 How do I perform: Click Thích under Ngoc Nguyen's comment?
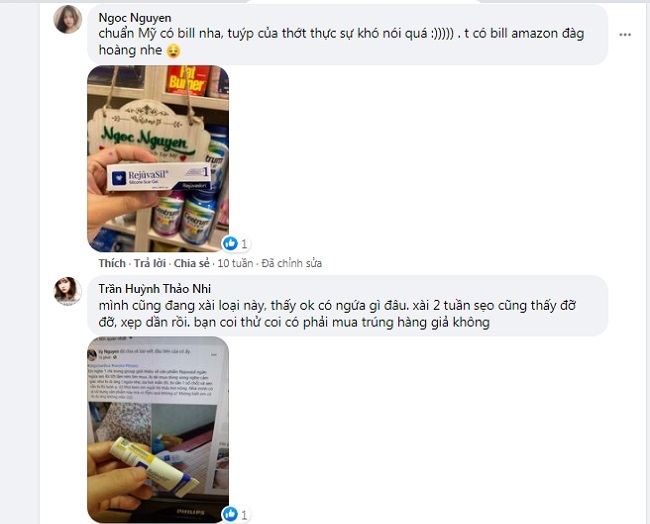pyautogui.click(x=112, y=263)
